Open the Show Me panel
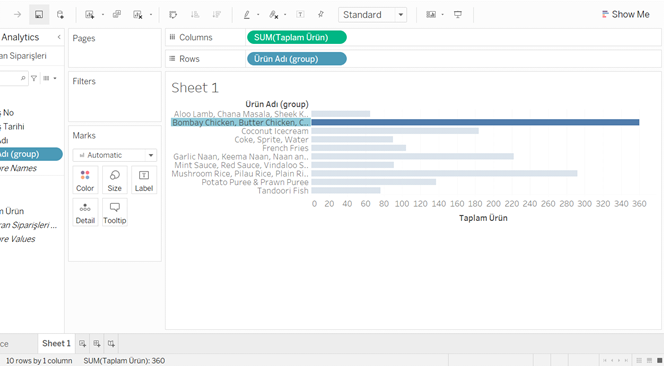 point(625,14)
